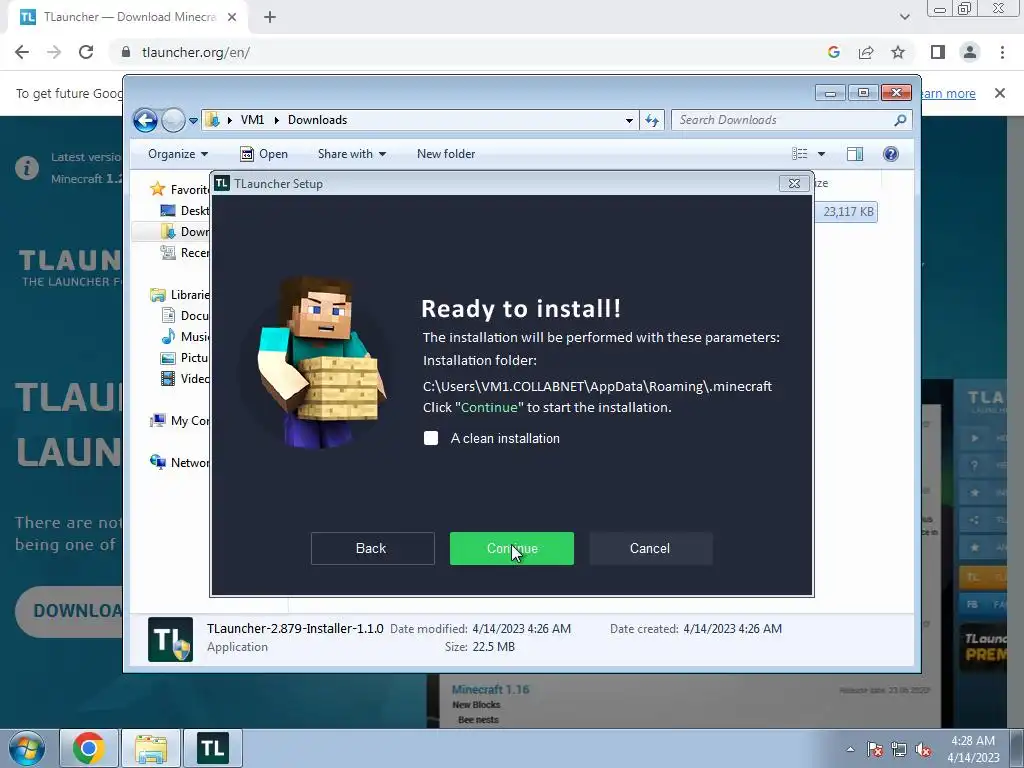Click the change view icon in Explorer
Image resolution: width=1024 pixels, height=768 pixels.
point(800,154)
